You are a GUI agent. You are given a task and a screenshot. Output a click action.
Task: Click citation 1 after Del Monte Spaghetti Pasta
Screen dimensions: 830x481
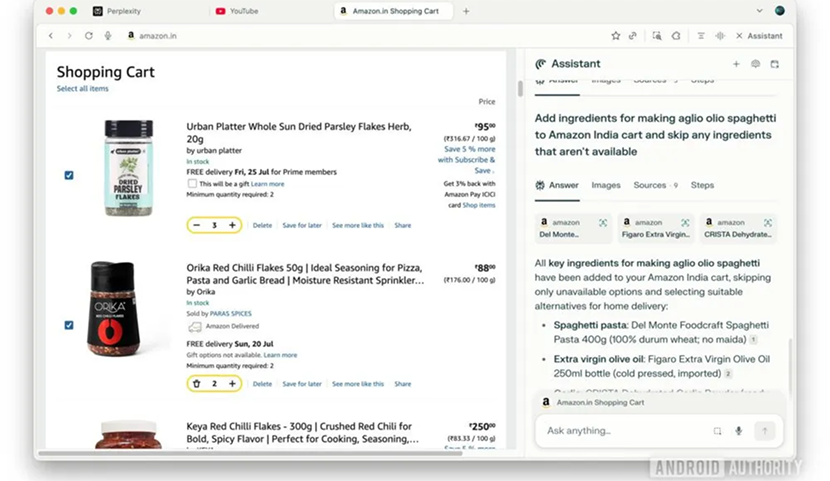pos(753,340)
